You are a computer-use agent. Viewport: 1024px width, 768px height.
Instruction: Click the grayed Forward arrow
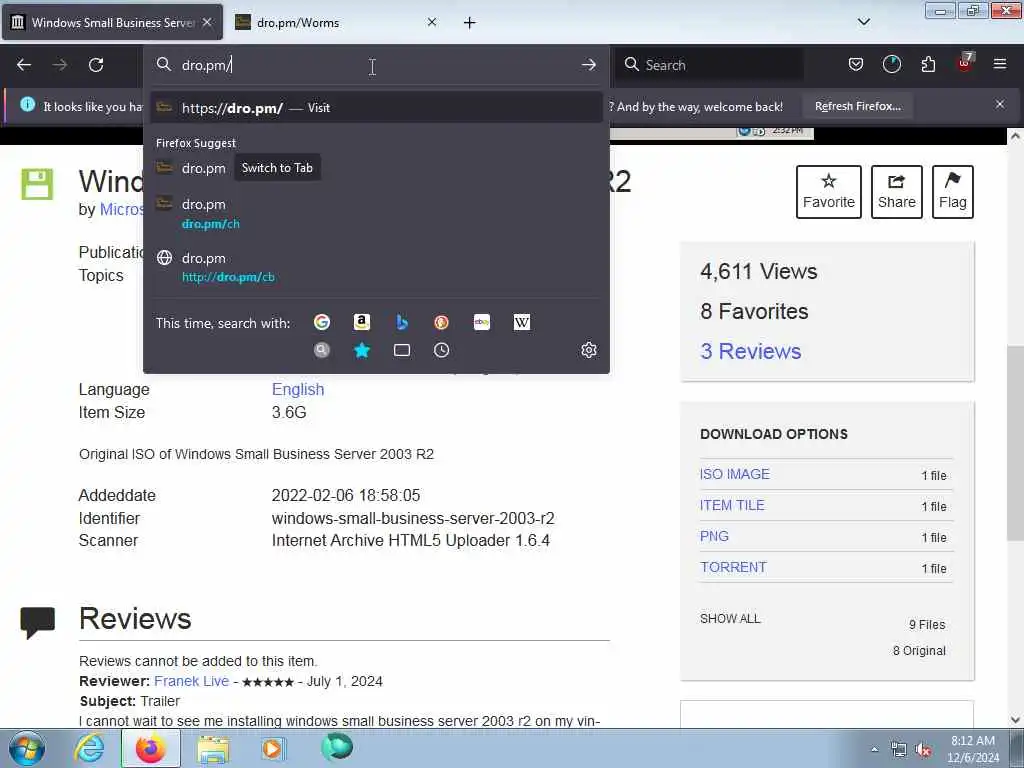[60, 65]
